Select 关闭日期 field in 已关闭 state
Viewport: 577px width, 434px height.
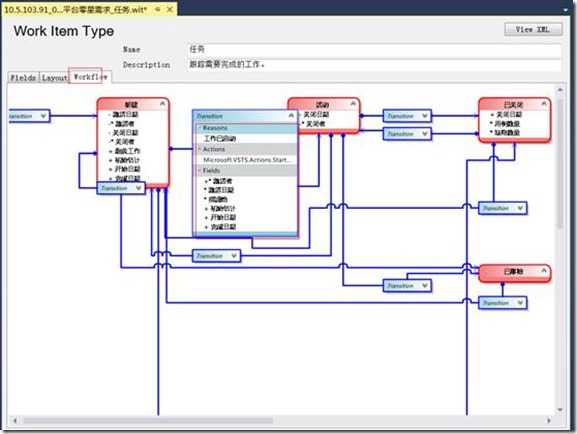pyautogui.click(x=509, y=115)
